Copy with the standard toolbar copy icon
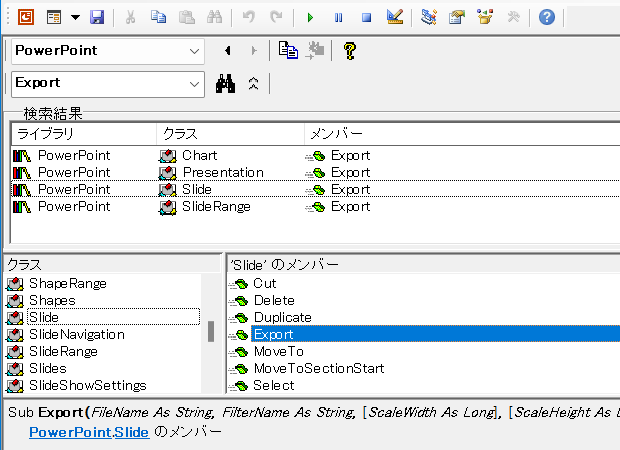620x450 pixels. coord(158,17)
